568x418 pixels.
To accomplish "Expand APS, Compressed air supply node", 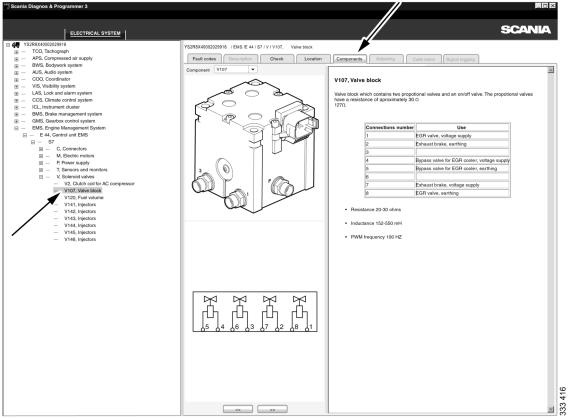I will coord(16,59).
